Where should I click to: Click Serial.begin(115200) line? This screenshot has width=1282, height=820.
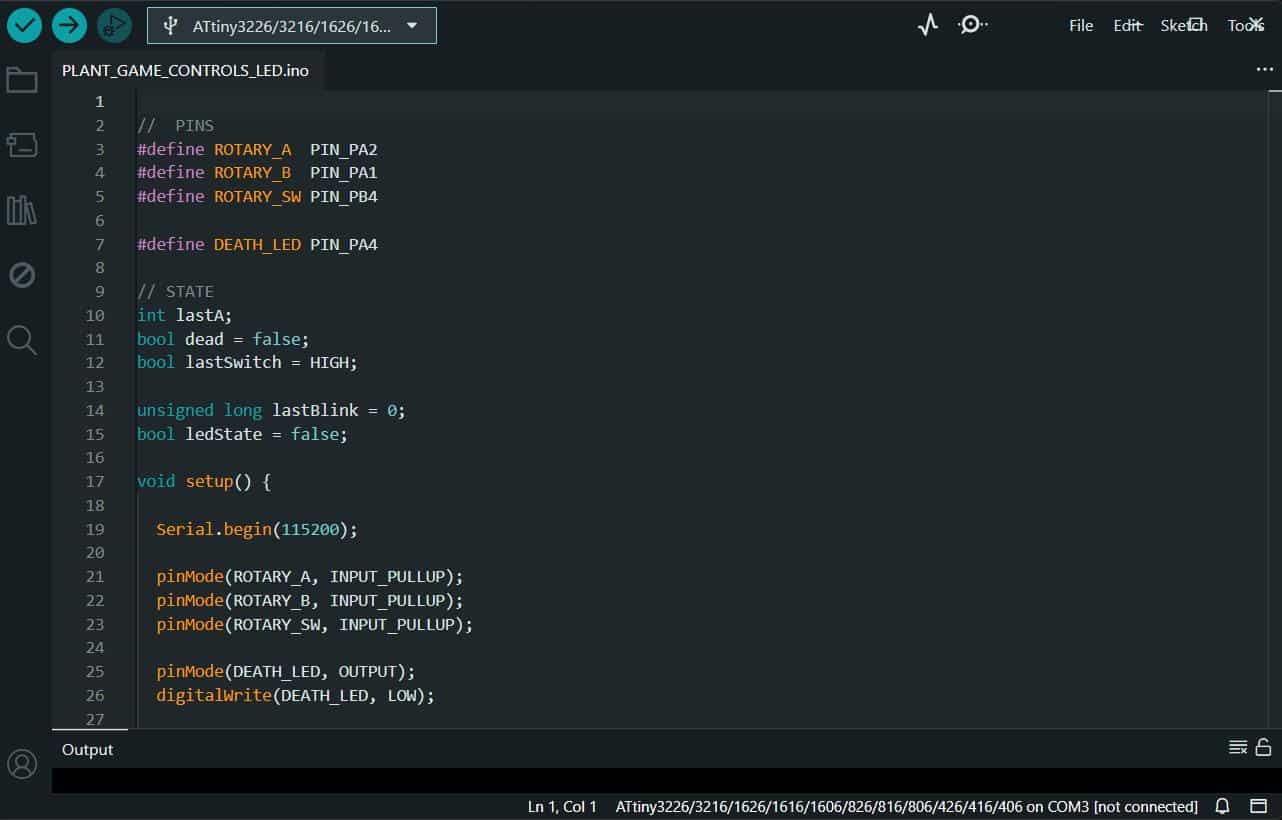coord(257,529)
